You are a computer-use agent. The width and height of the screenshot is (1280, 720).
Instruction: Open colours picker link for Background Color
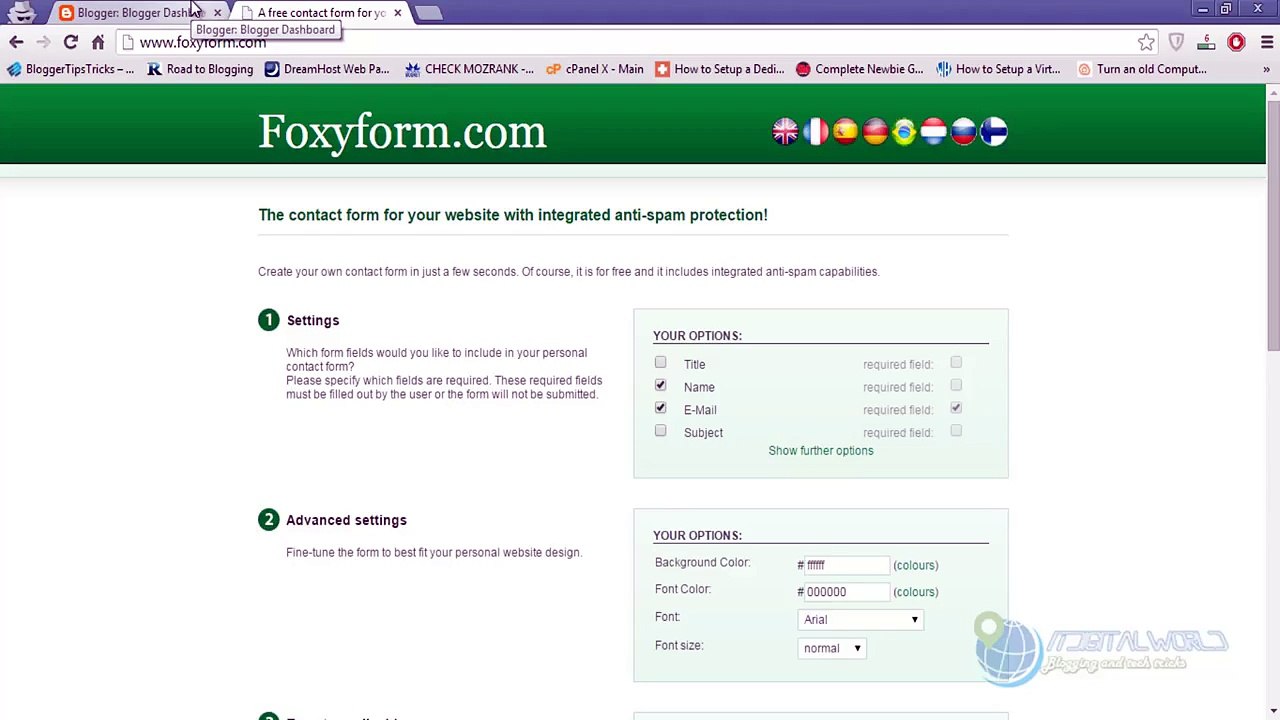point(916,565)
